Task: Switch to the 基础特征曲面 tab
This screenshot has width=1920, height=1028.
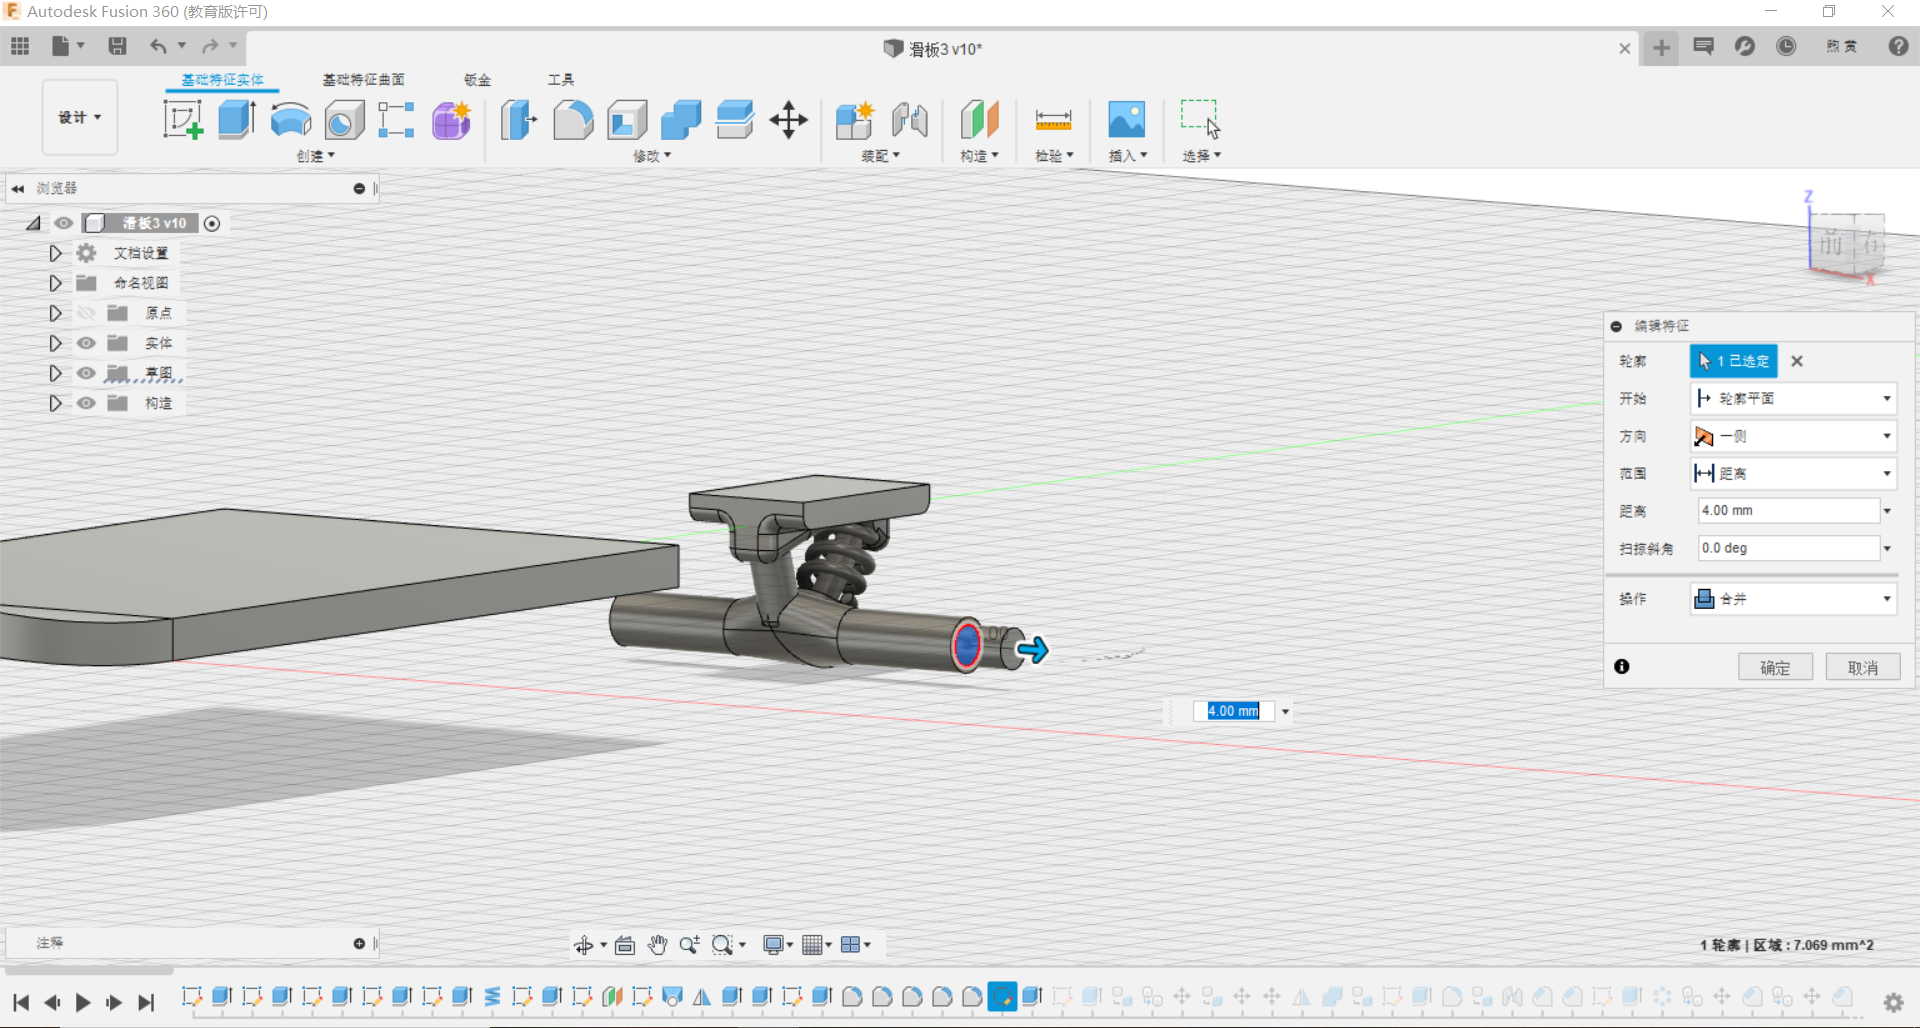Action: [x=363, y=80]
